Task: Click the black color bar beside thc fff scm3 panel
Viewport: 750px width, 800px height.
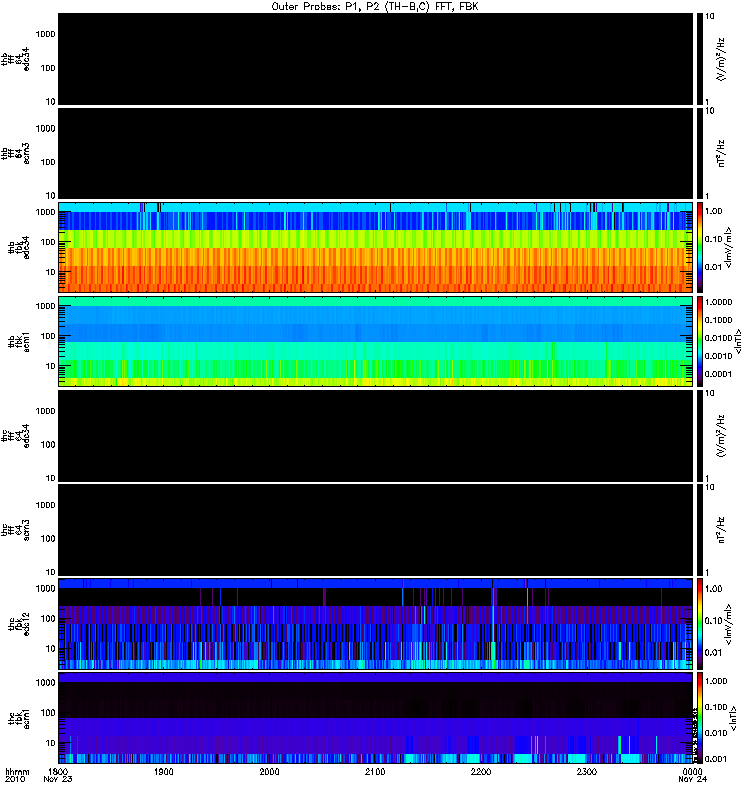Action: 700,530
